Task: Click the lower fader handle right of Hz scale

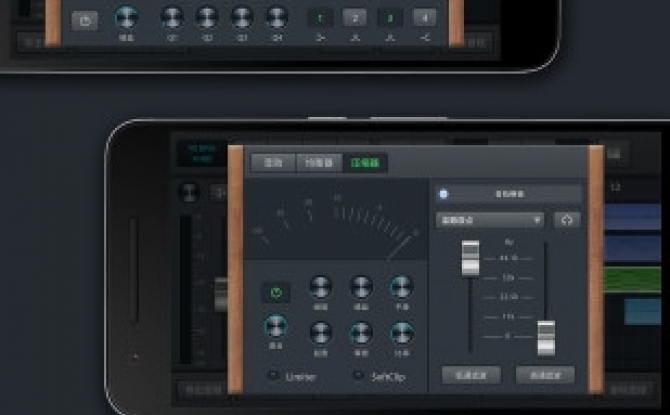Action: point(546,338)
